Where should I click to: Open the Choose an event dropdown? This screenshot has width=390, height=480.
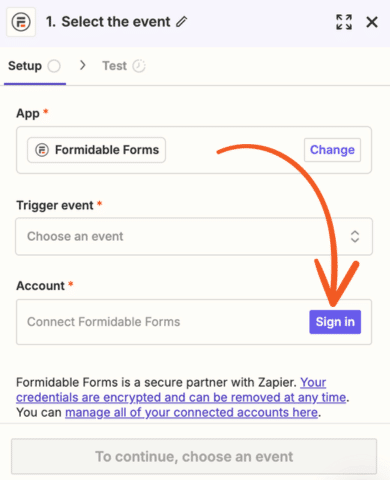click(x=194, y=236)
